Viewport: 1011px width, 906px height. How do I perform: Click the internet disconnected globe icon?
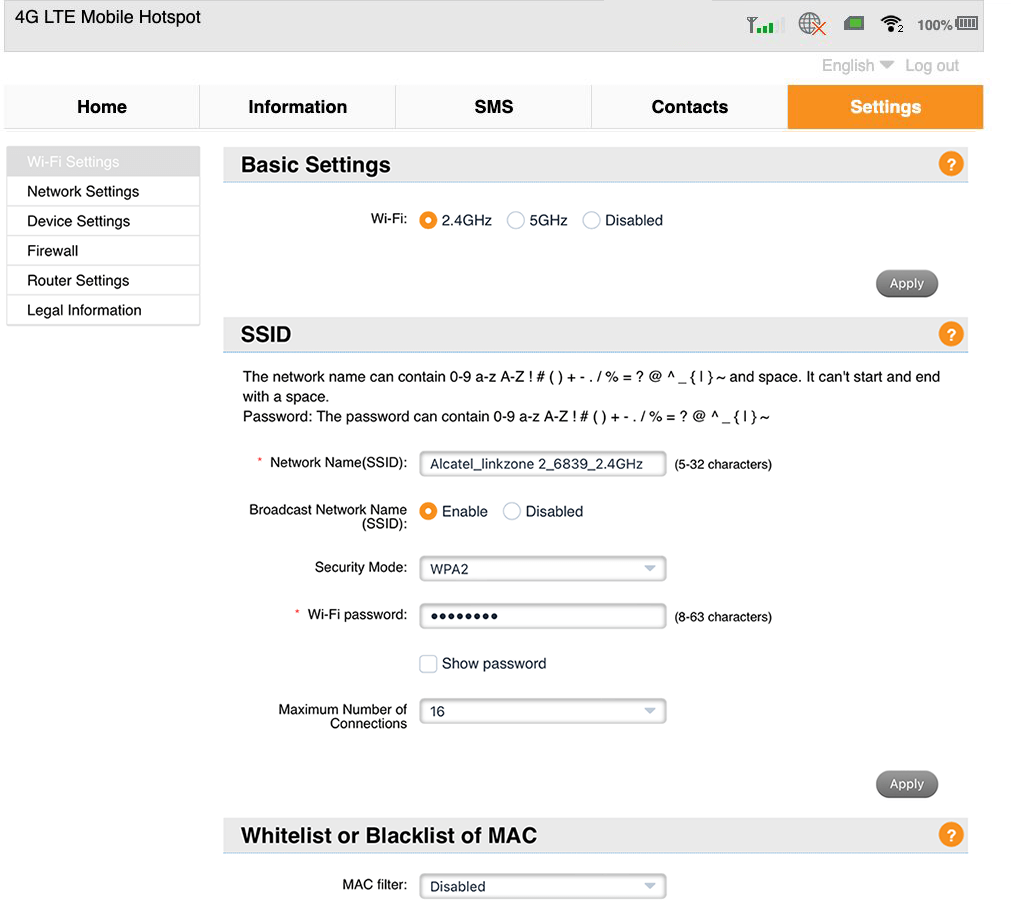coord(812,25)
